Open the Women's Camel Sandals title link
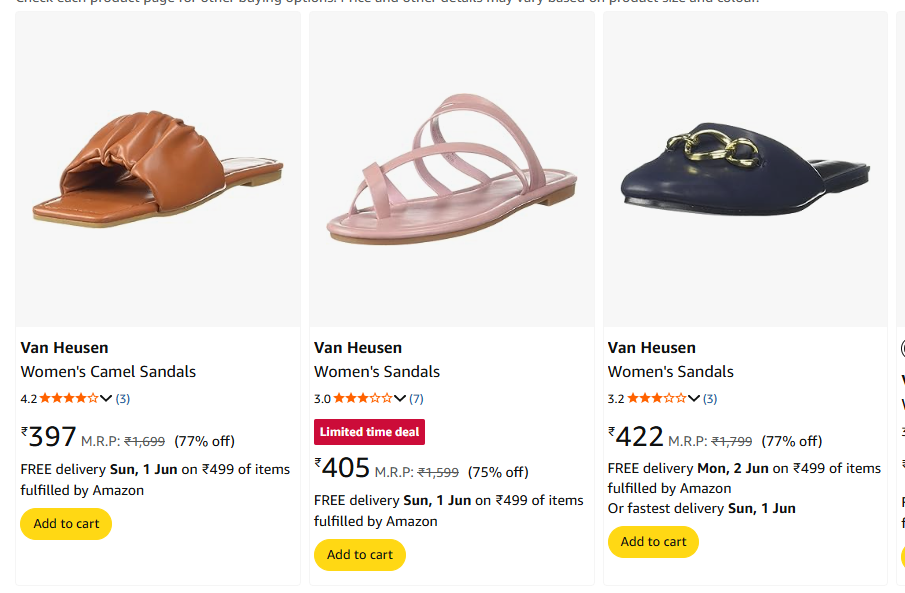The height and width of the screenshot is (593, 905). click(x=108, y=371)
